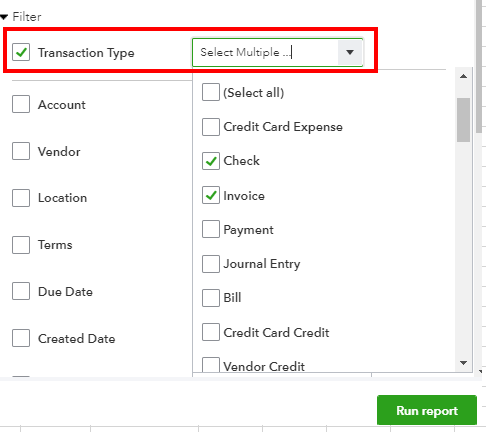The width and height of the screenshot is (486, 432).
Task: Tick the Location filter checkbox
Action: click(21, 198)
